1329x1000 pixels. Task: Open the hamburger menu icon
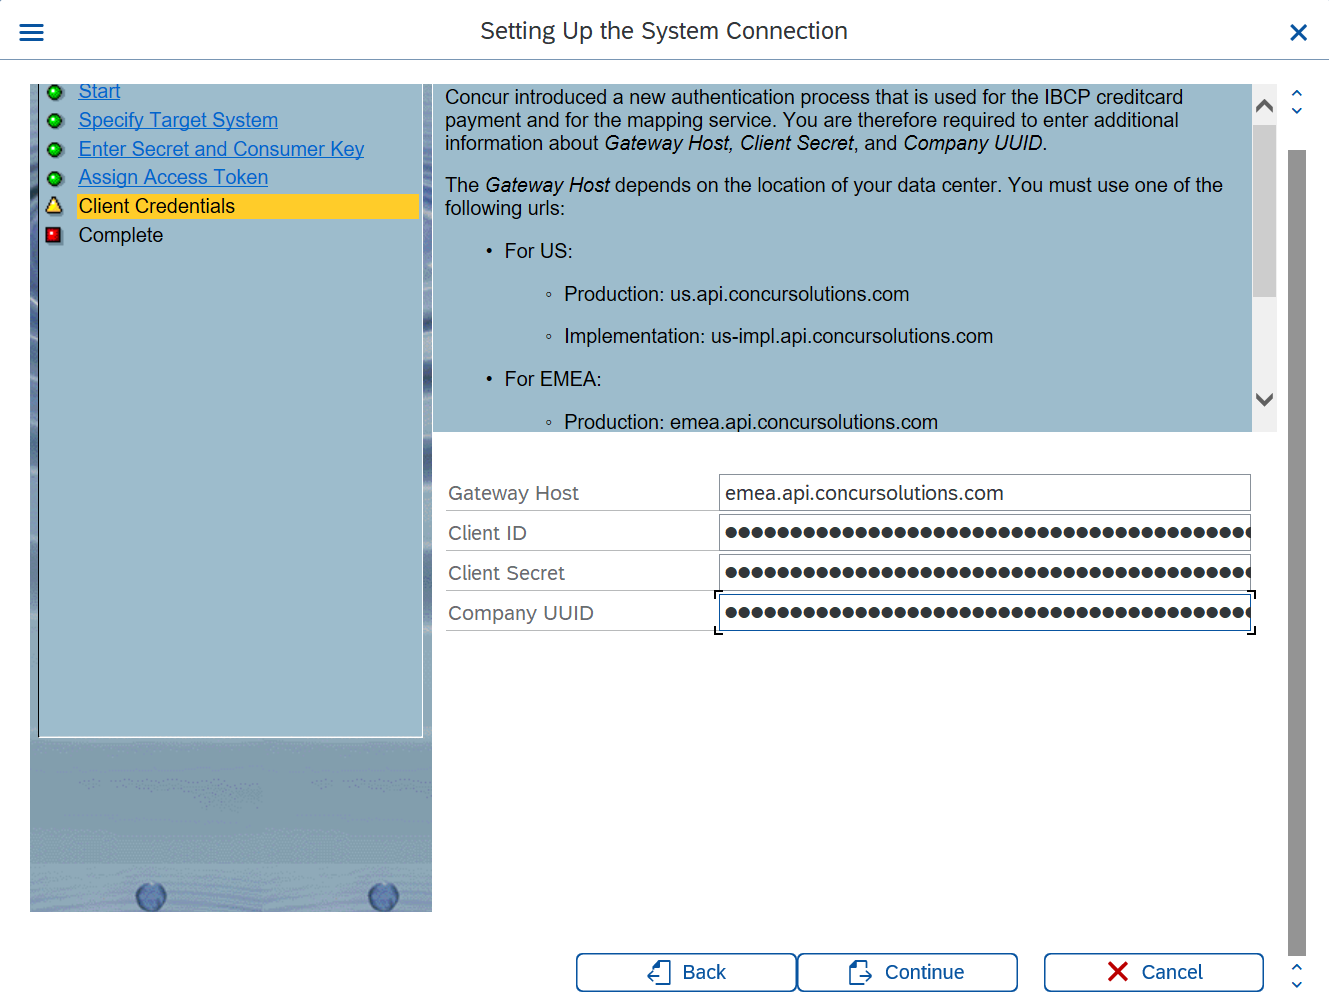32,32
